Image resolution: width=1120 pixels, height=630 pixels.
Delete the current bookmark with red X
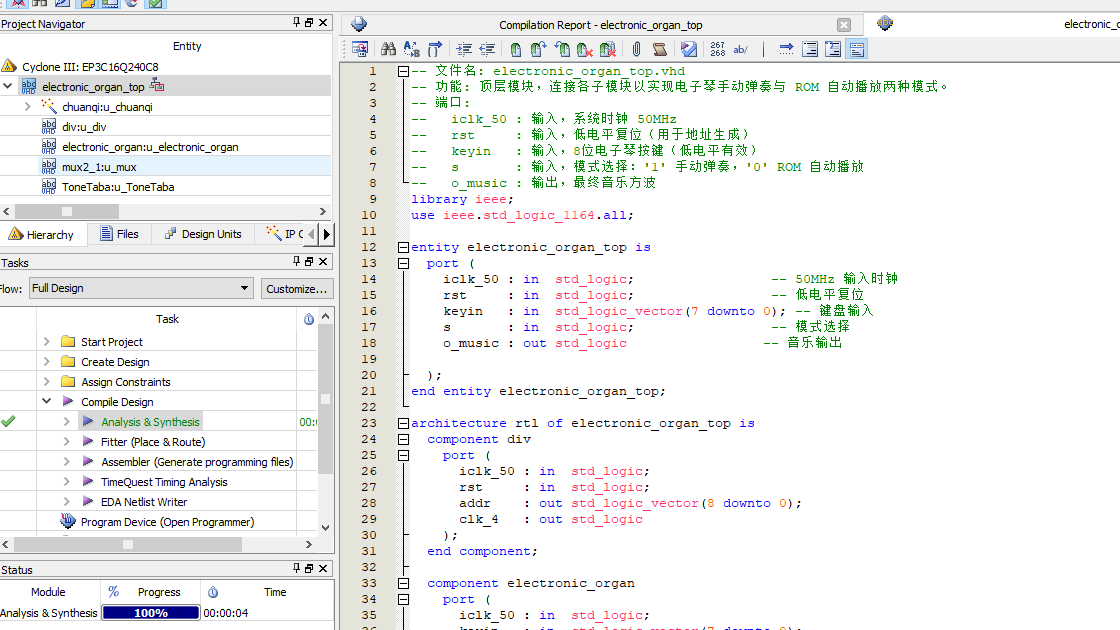[x=585, y=49]
